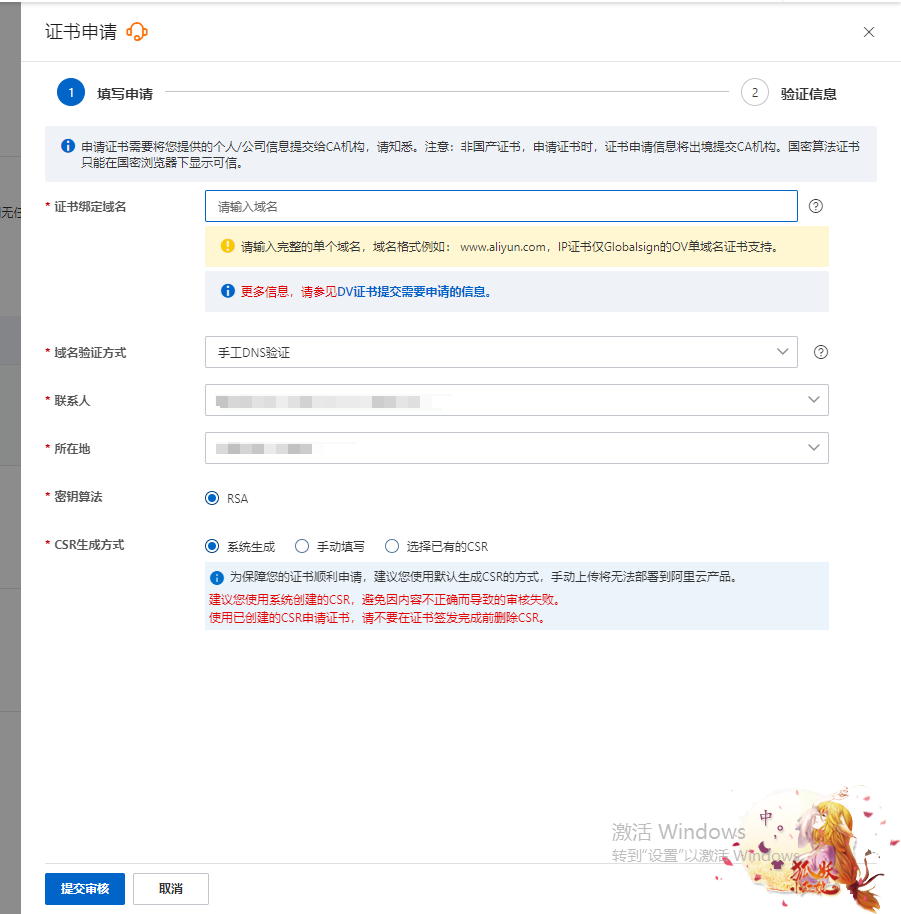
Task: Click the 域名验证方式 field label
Action: [90, 353]
